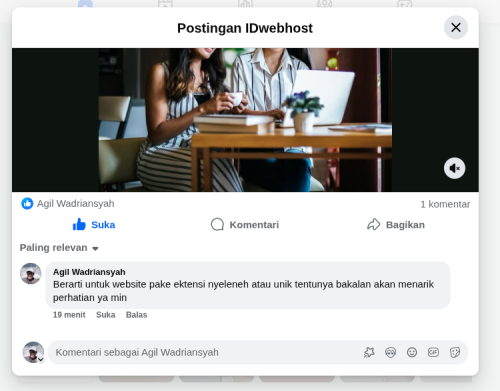Open blue like reaction icon list
The height and width of the screenshot is (391, 500).
pos(27,203)
